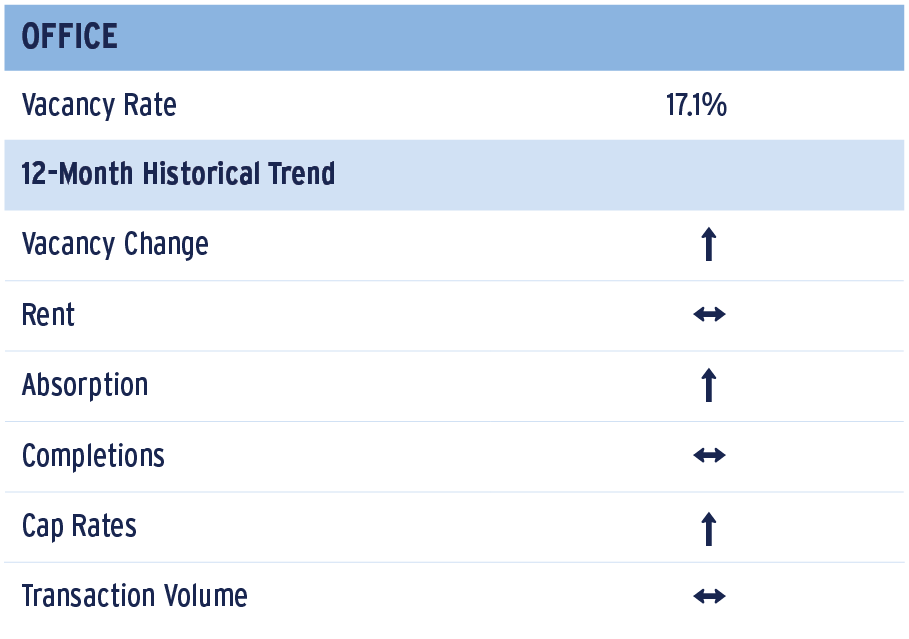Select the Cap Rates up arrow

point(708,529)
